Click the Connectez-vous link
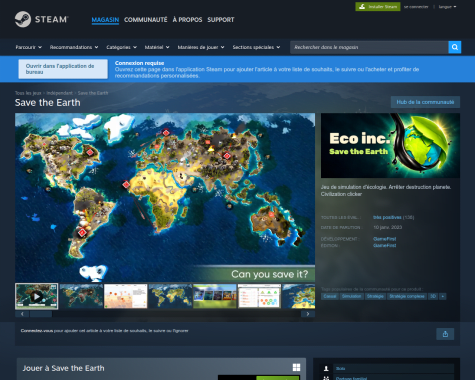Image resolution: width=475 pixels, height=380 pixels. point(37,331)
